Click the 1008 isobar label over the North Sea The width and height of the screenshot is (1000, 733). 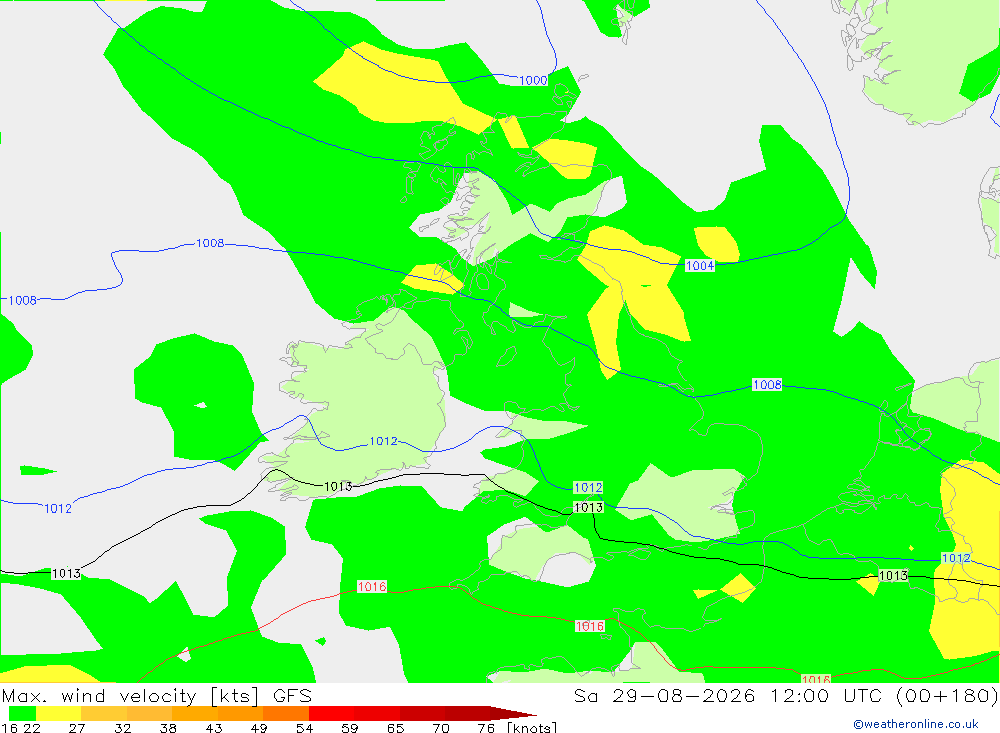[x=767, y=385]
